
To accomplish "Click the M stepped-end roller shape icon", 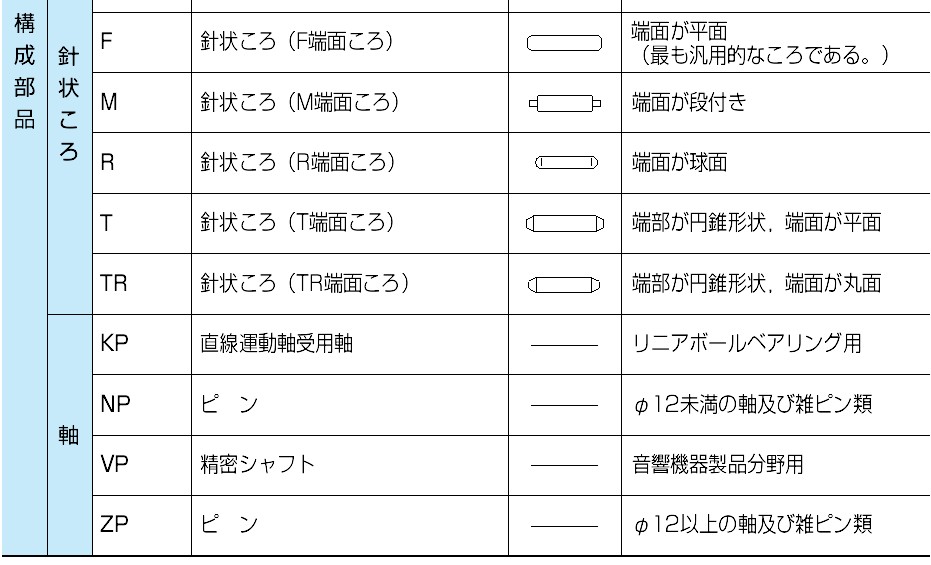I will [x=565, y=103].
